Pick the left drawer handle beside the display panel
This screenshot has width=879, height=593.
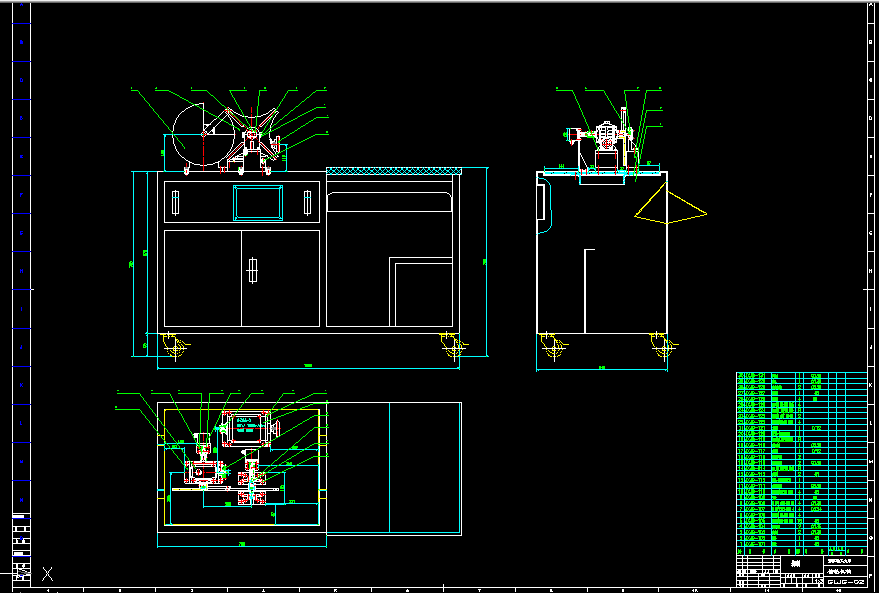coord(175,202)
